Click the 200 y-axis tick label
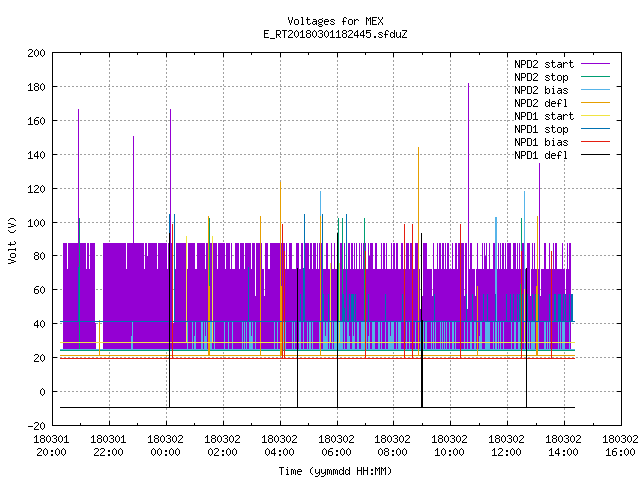Screen dimensions: 640x480 tap(36, 53)
